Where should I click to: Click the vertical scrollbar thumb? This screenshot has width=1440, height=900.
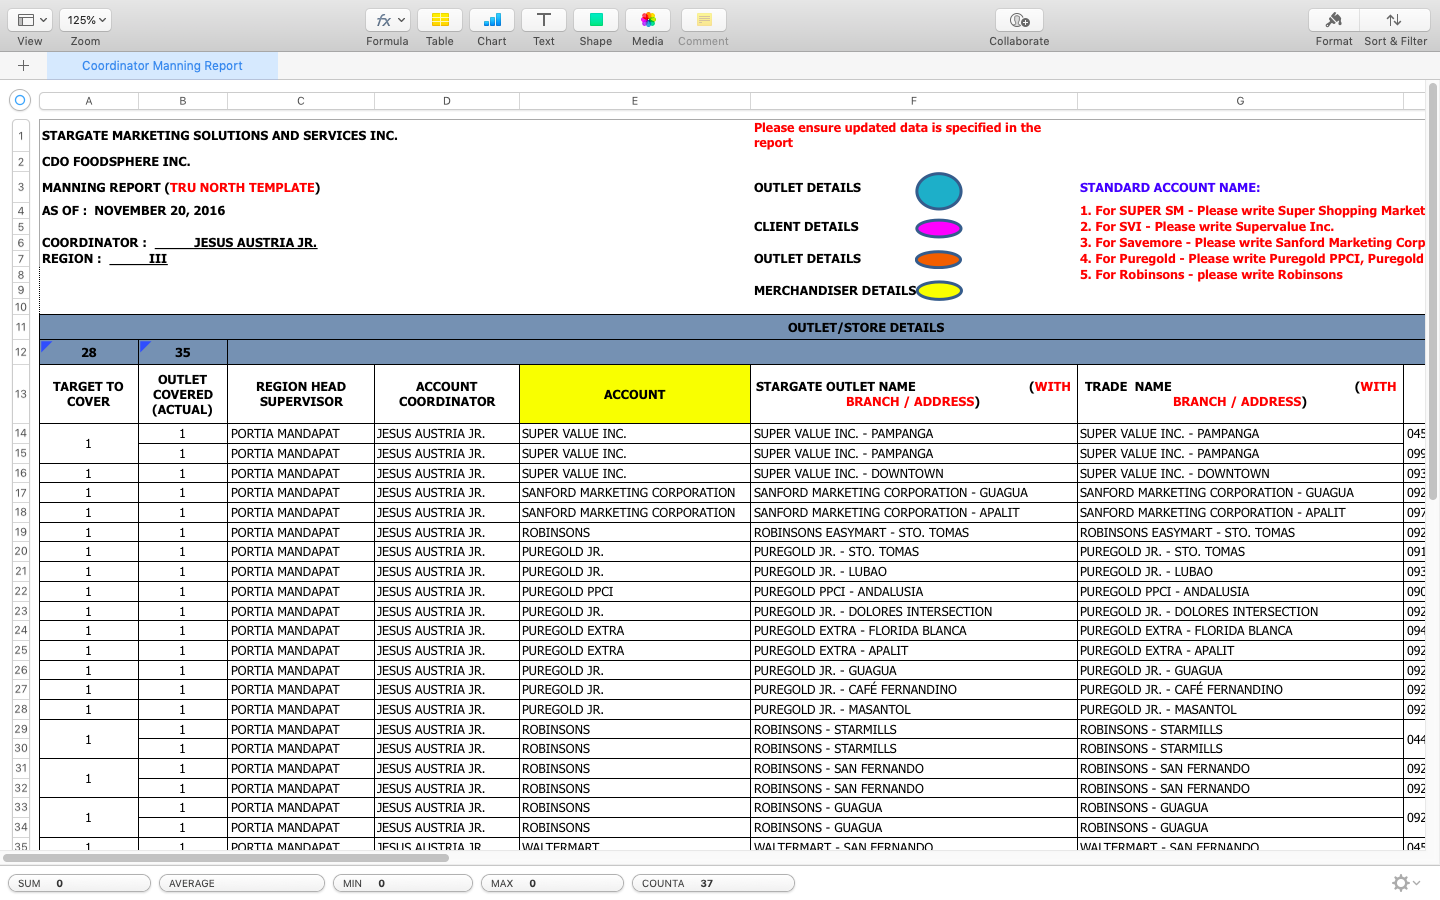(1433, 292)
